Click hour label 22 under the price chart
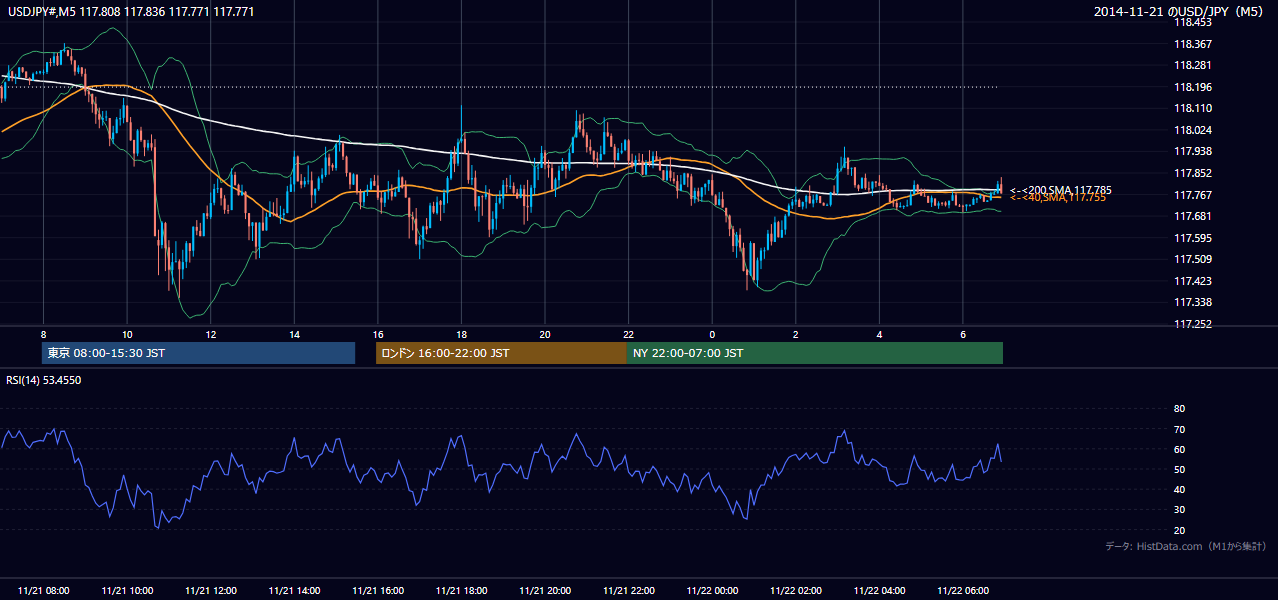Screen dimensions: 1278x600 coord(629,333)
